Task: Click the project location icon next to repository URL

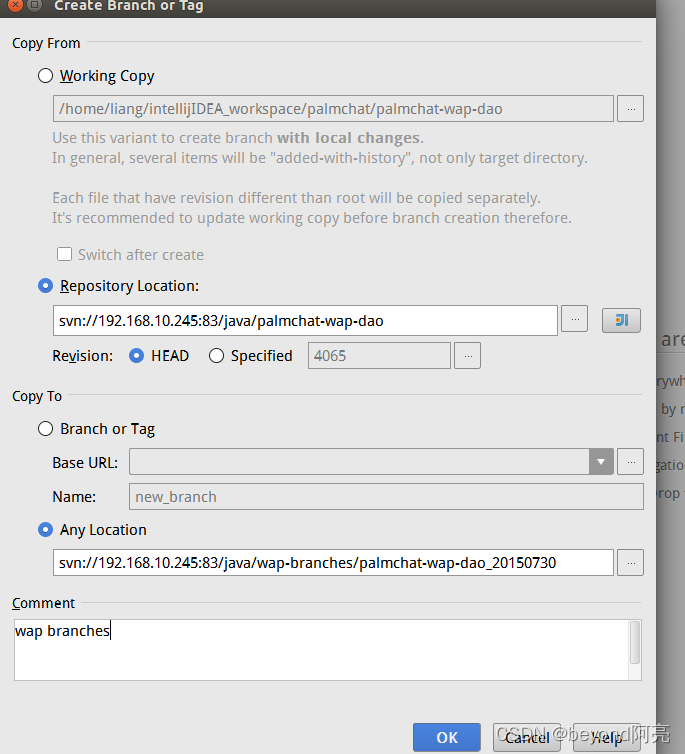Action: coord(621,320)
